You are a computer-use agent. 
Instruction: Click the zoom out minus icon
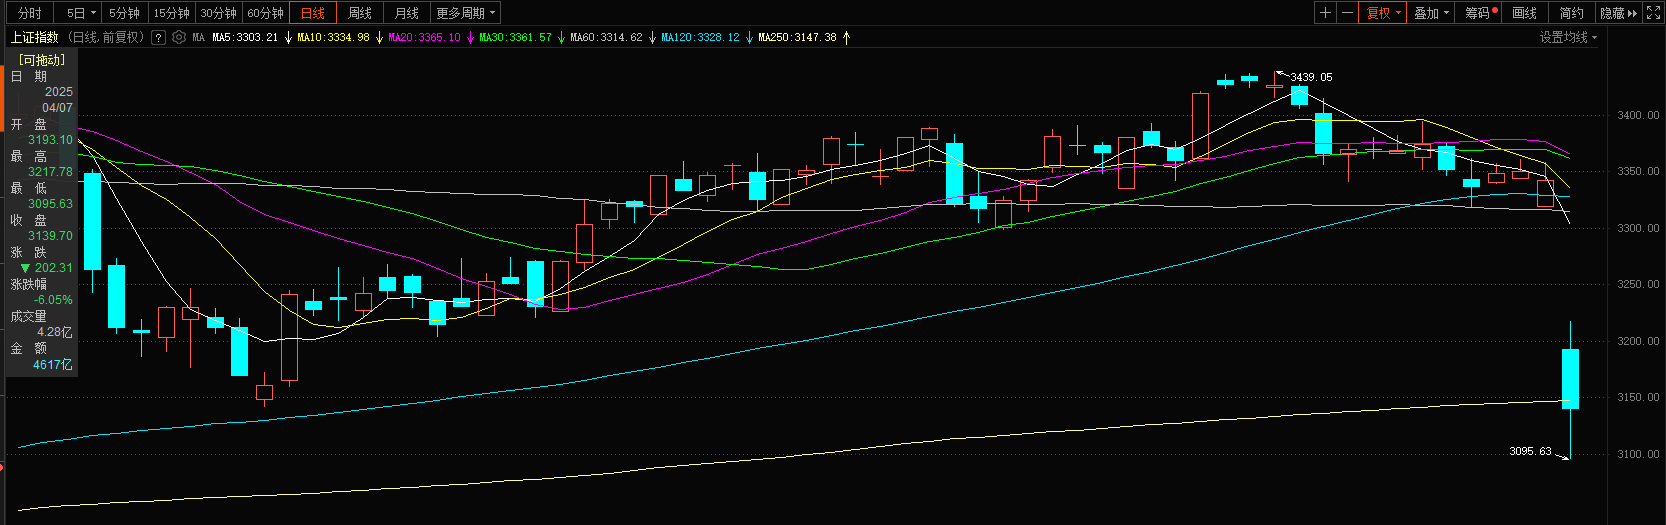(1347, 13)
